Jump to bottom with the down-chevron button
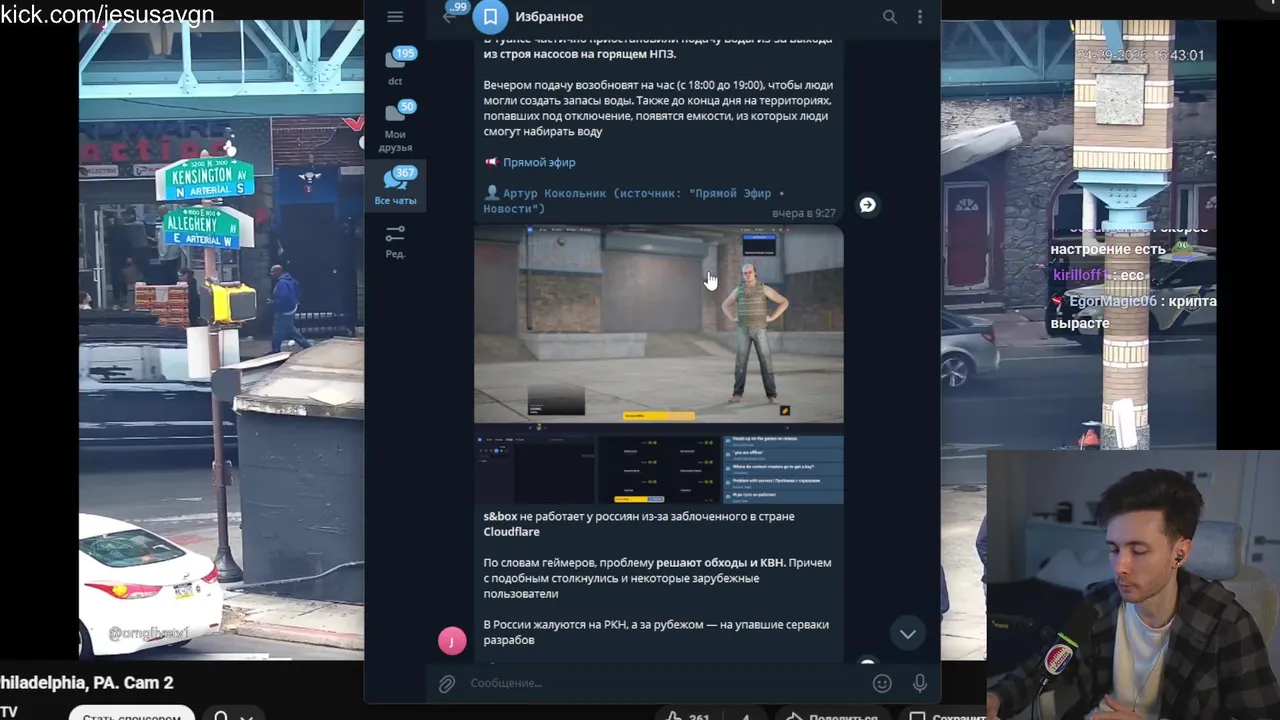 [x=907, y=634]
